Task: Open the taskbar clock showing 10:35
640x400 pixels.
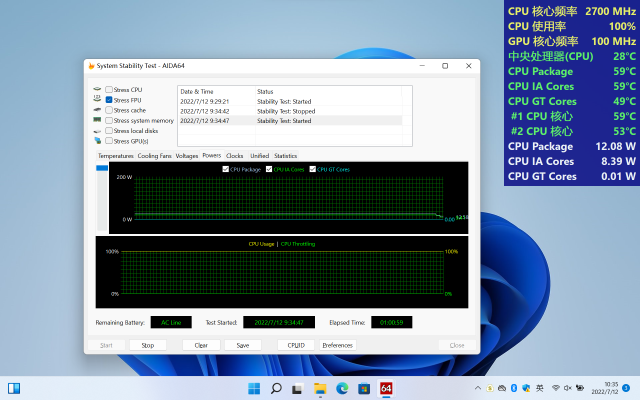Action: pyautogui.click(x=605, y=388)
